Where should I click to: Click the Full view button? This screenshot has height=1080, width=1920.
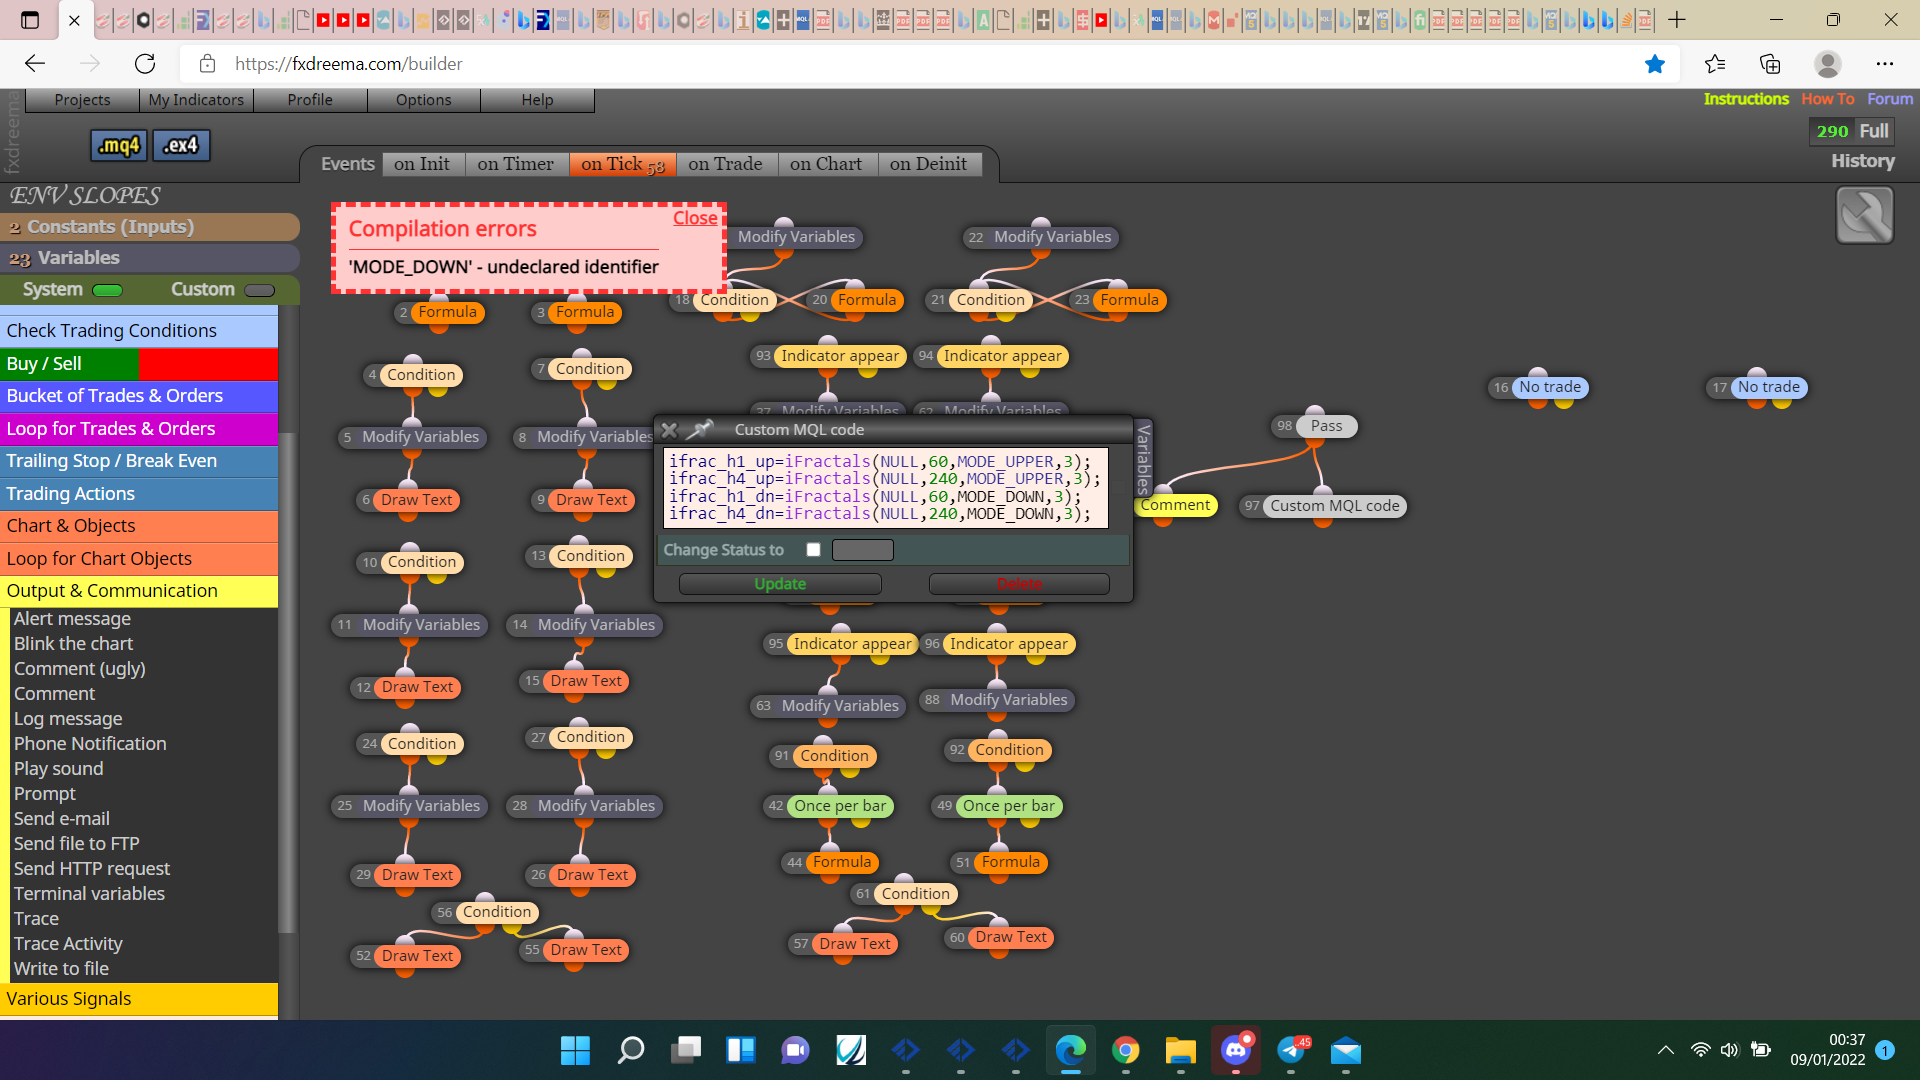(x=1874, y=131)
